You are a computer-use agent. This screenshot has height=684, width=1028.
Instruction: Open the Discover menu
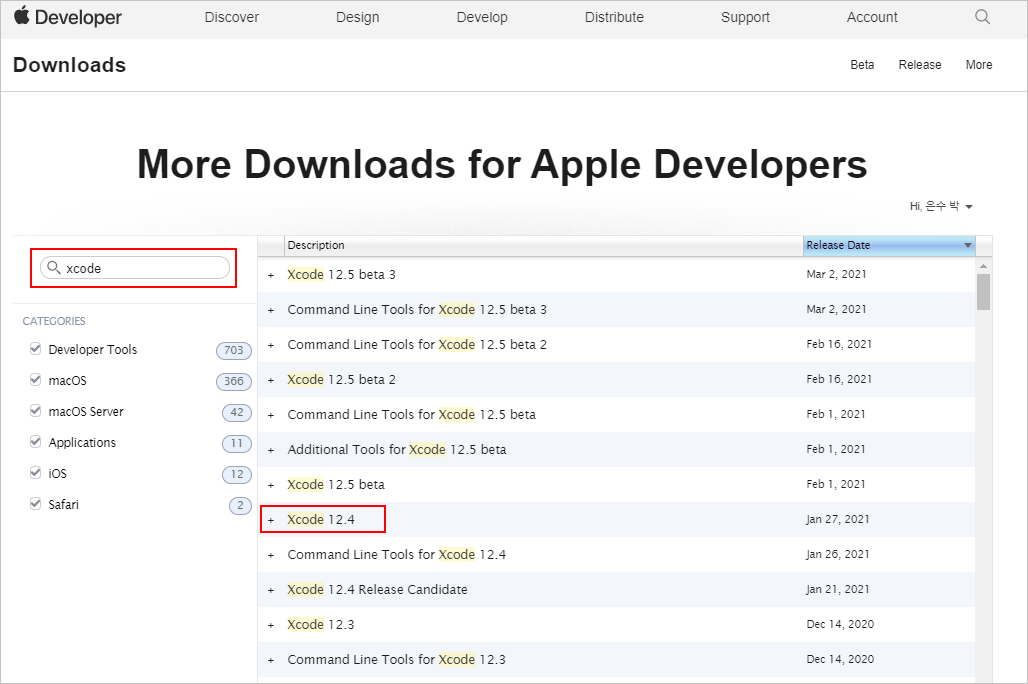231,17
